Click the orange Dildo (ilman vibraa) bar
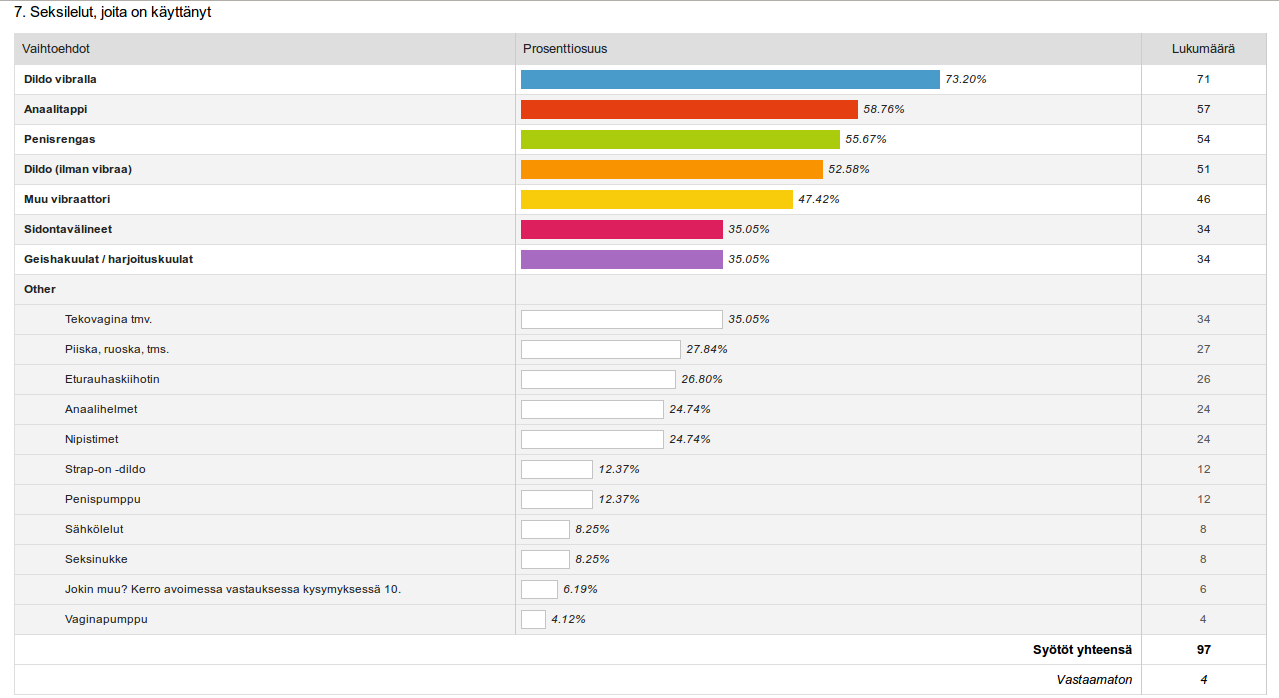 (x=671, y=169)
